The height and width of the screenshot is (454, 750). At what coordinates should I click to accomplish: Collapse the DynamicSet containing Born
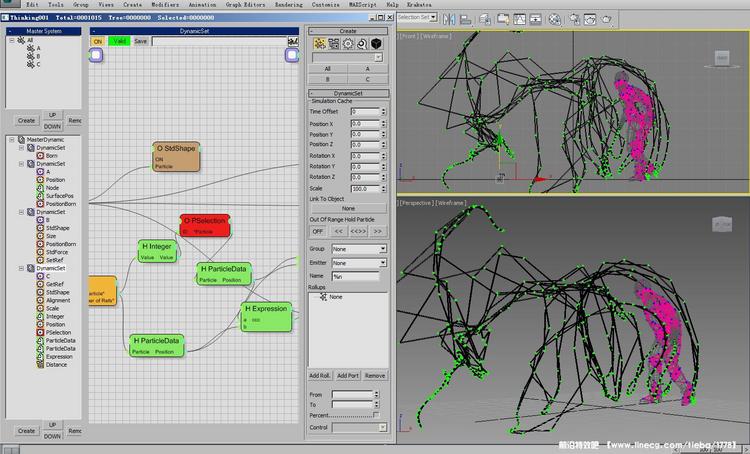point(21,148)
